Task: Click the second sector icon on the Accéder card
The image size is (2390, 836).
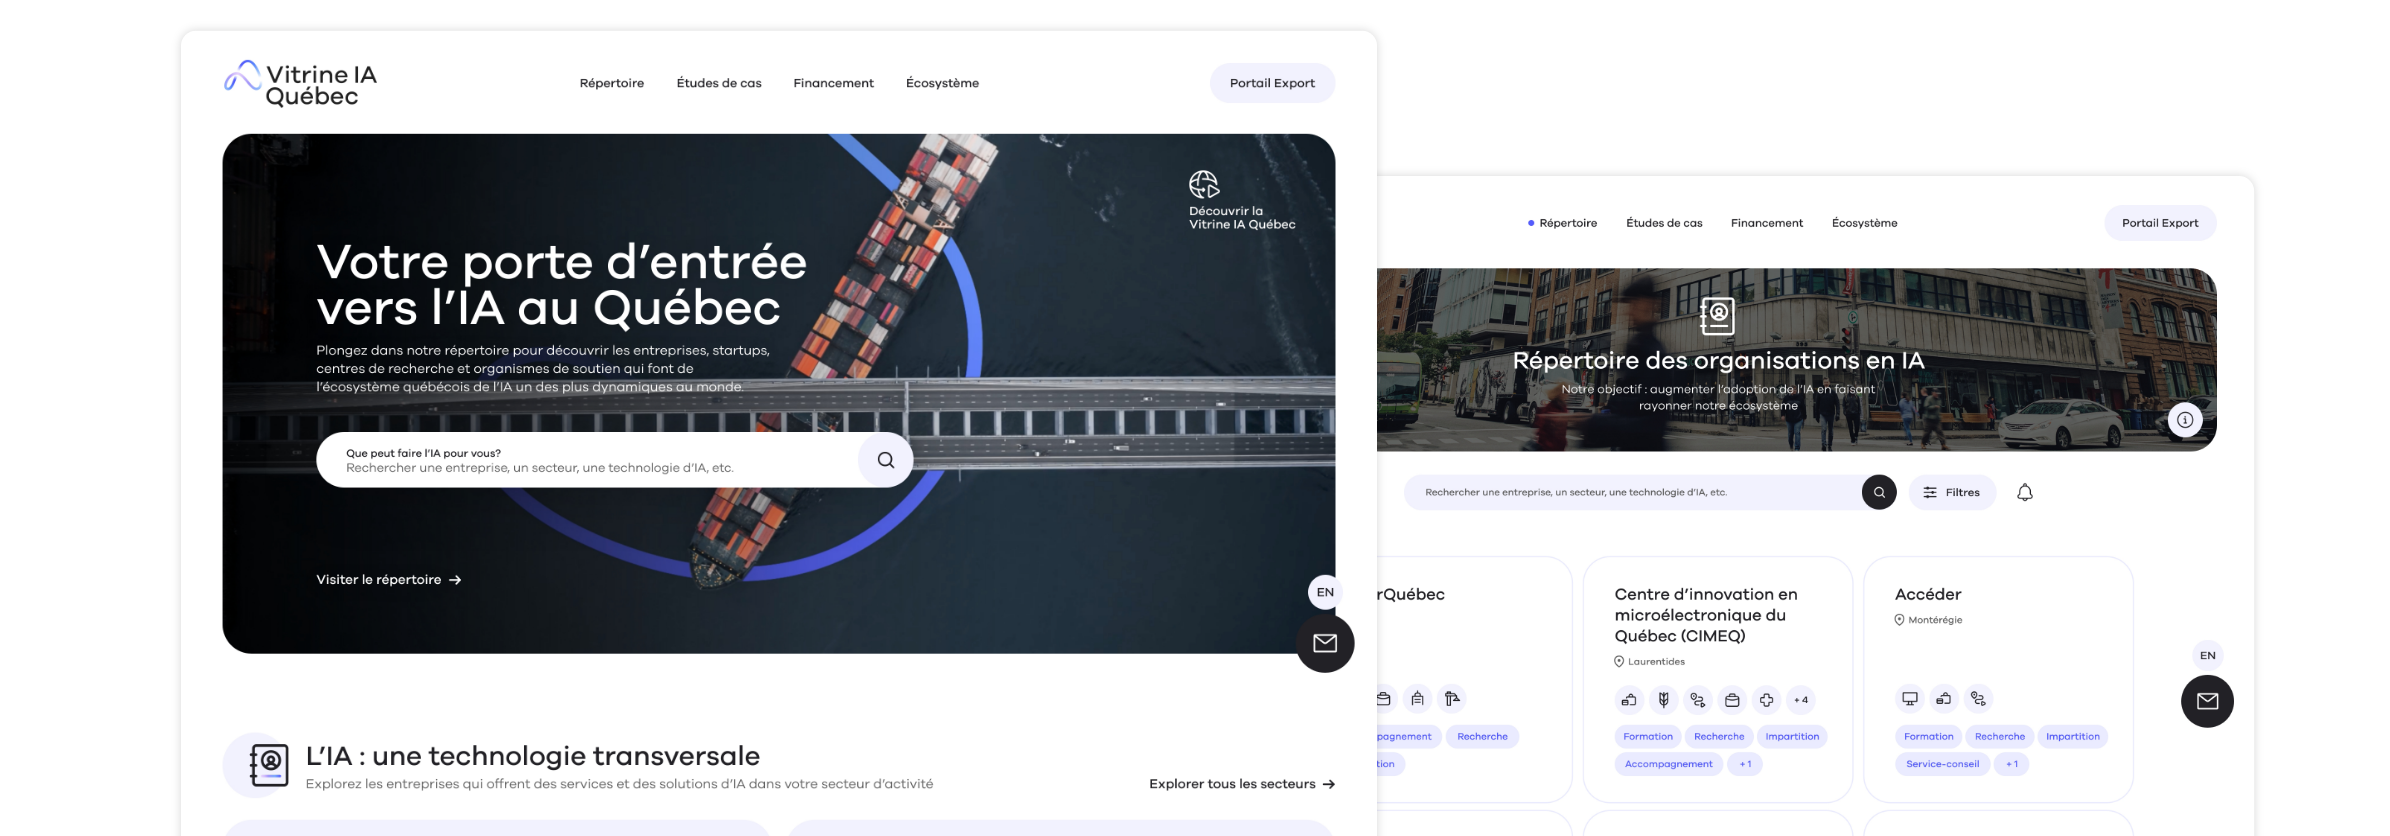Action: coord(1944,699)
